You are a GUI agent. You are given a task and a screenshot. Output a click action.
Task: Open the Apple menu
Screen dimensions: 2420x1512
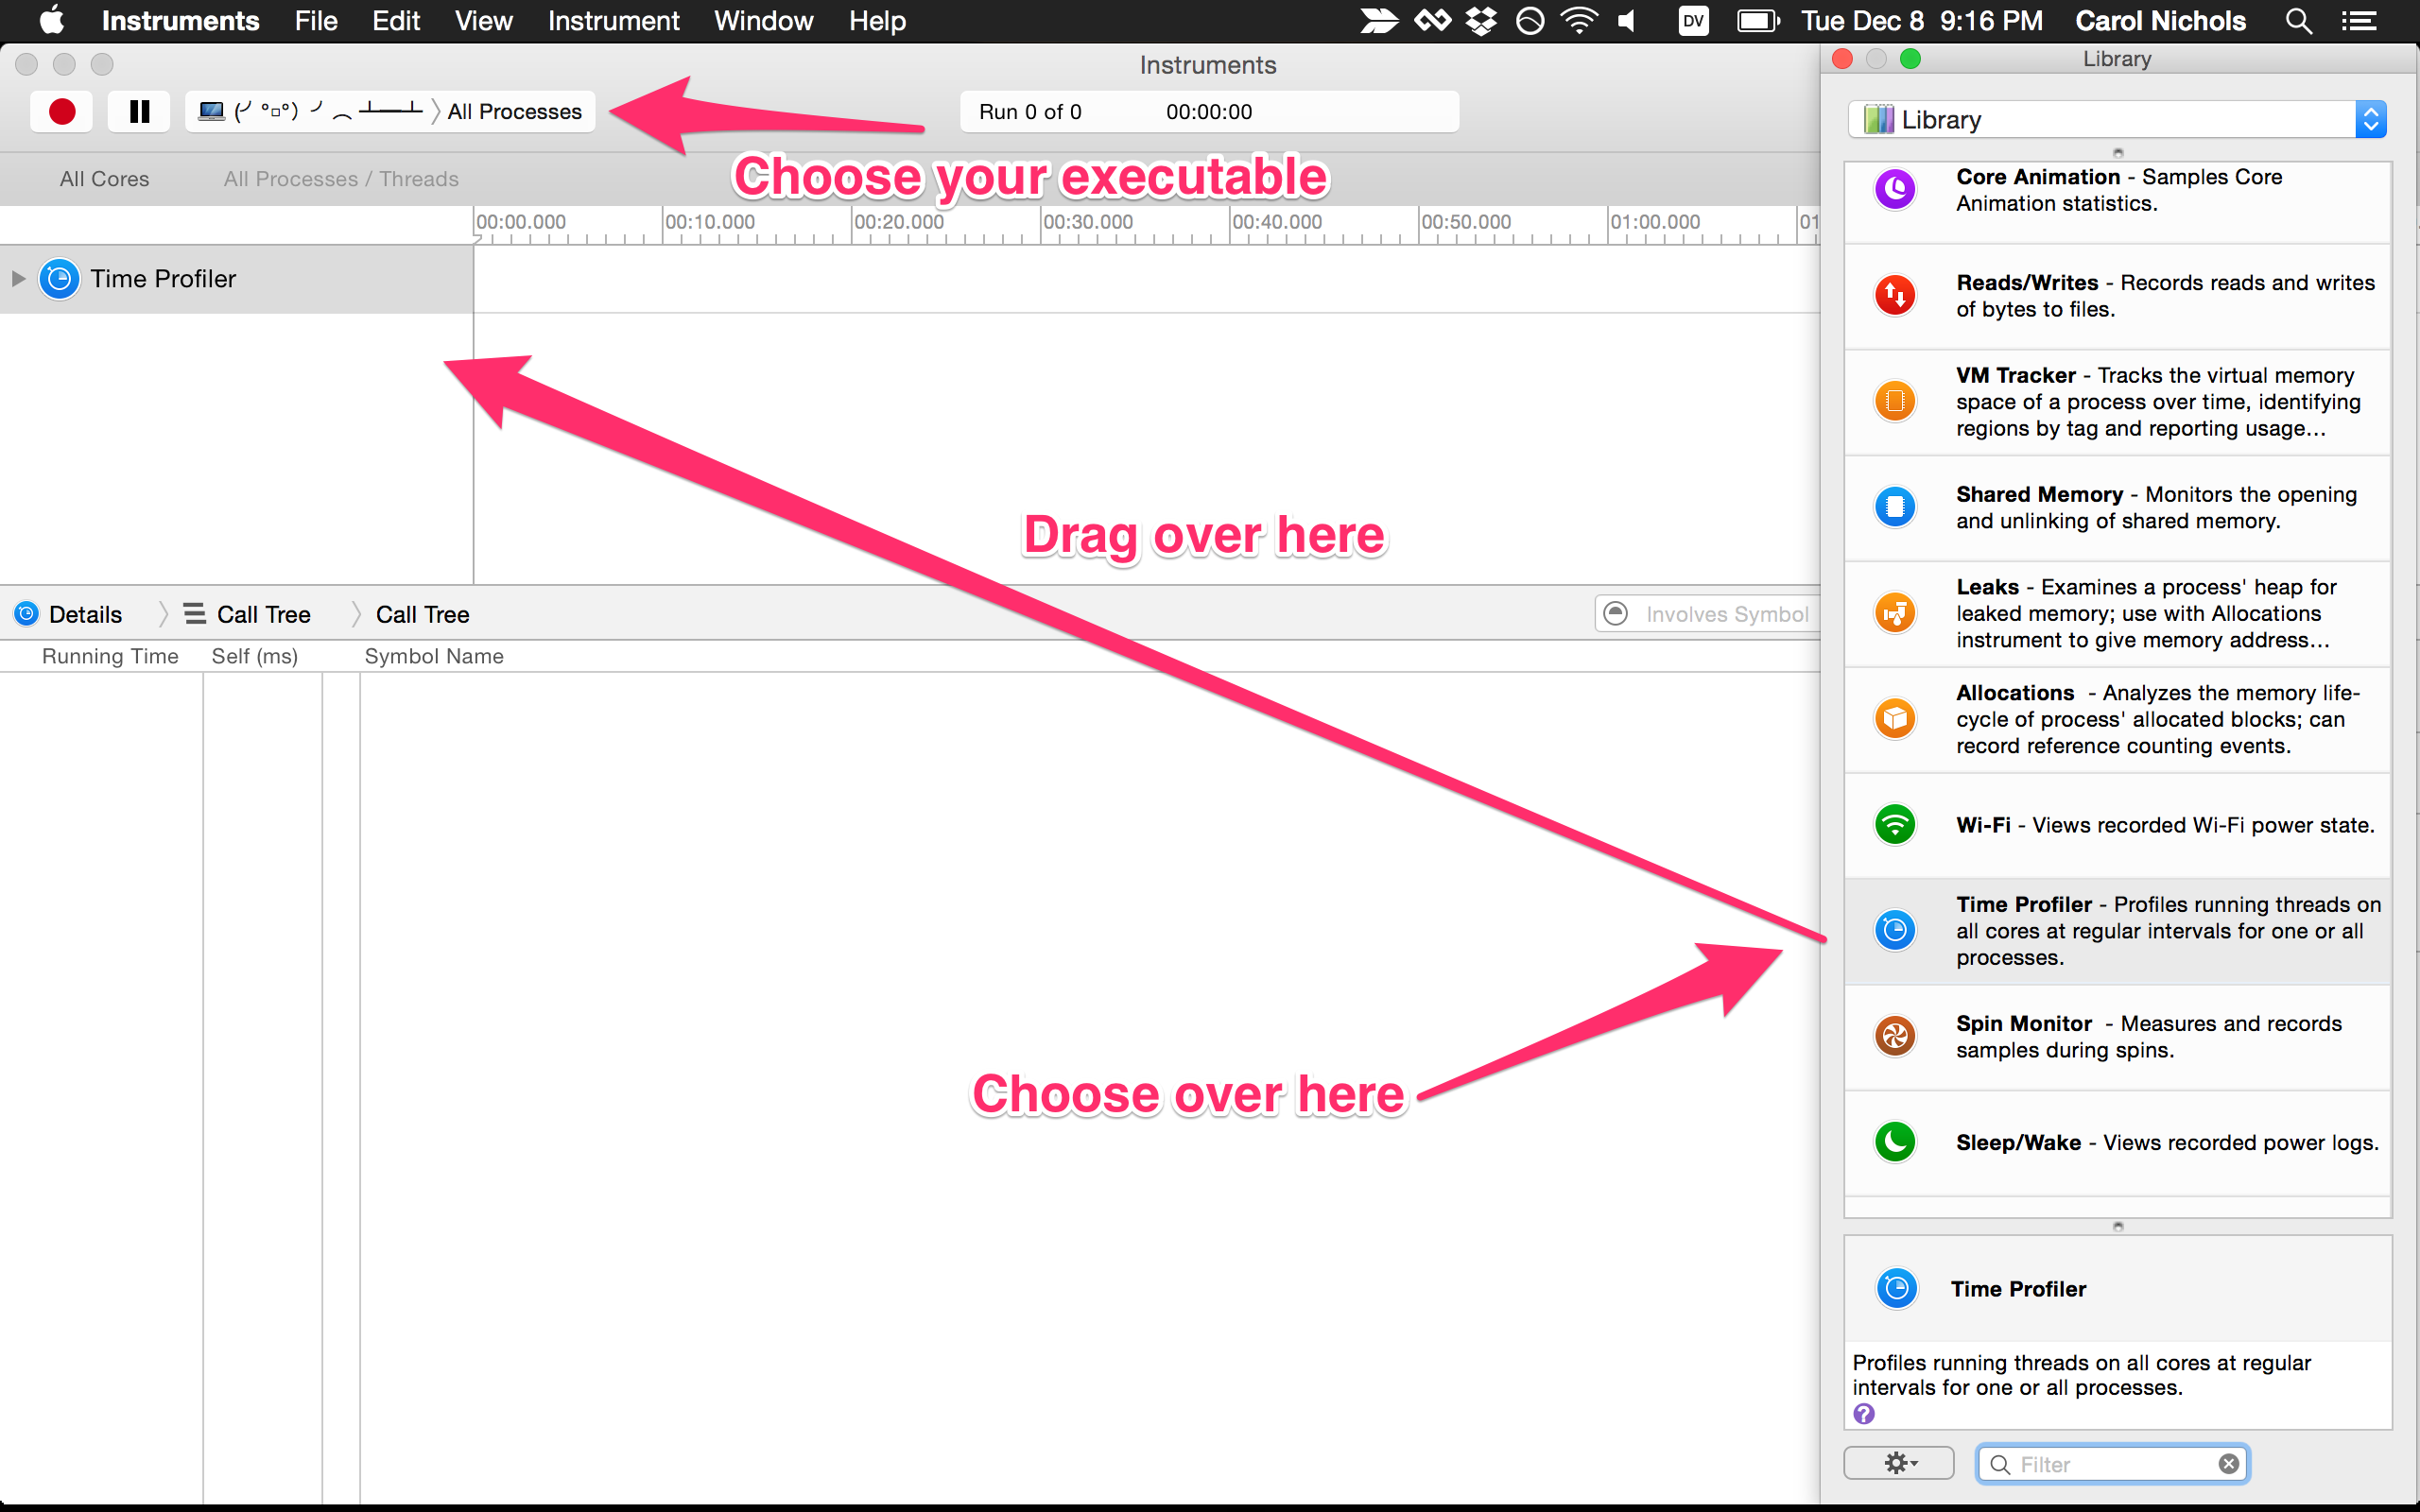click(51, 20)
